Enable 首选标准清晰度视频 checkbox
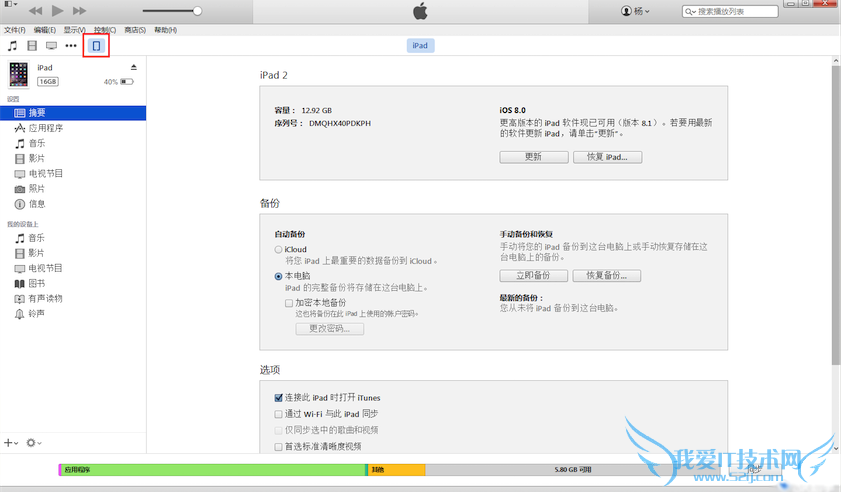 click(278, 446)
